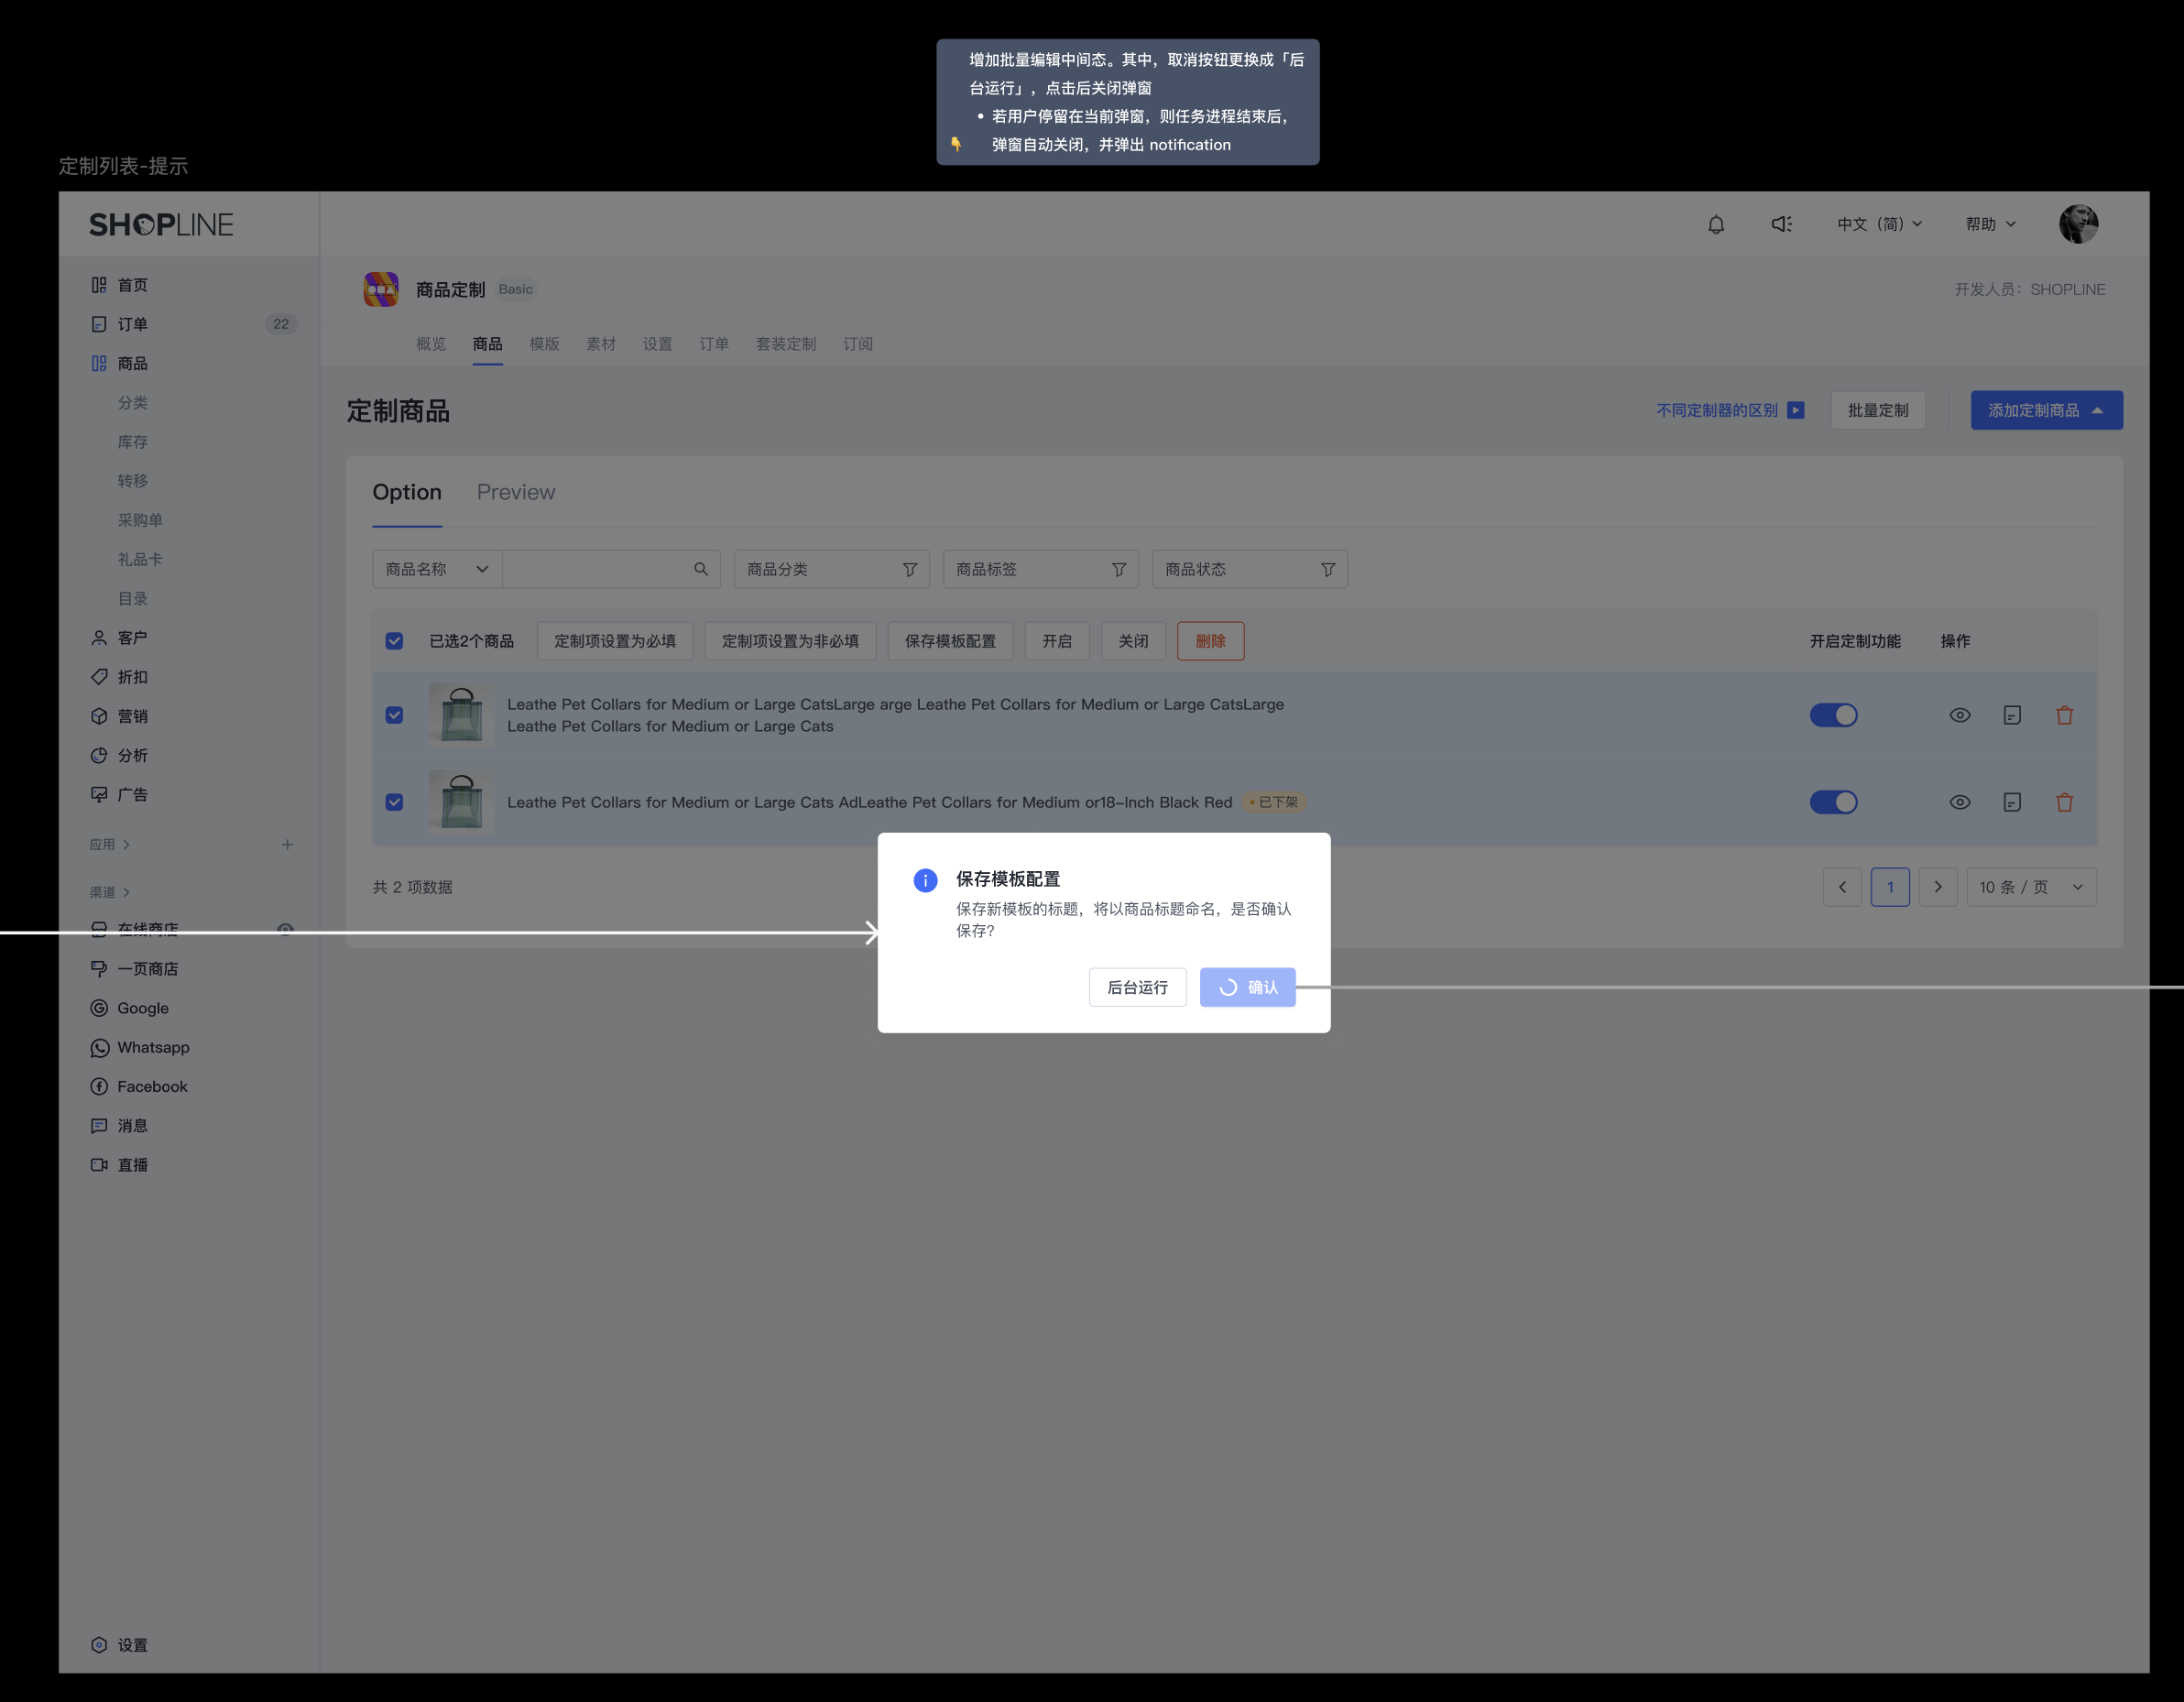Switch to the 素材 tab
This screenshot has width=2184, height=1702.
point(601,344)
